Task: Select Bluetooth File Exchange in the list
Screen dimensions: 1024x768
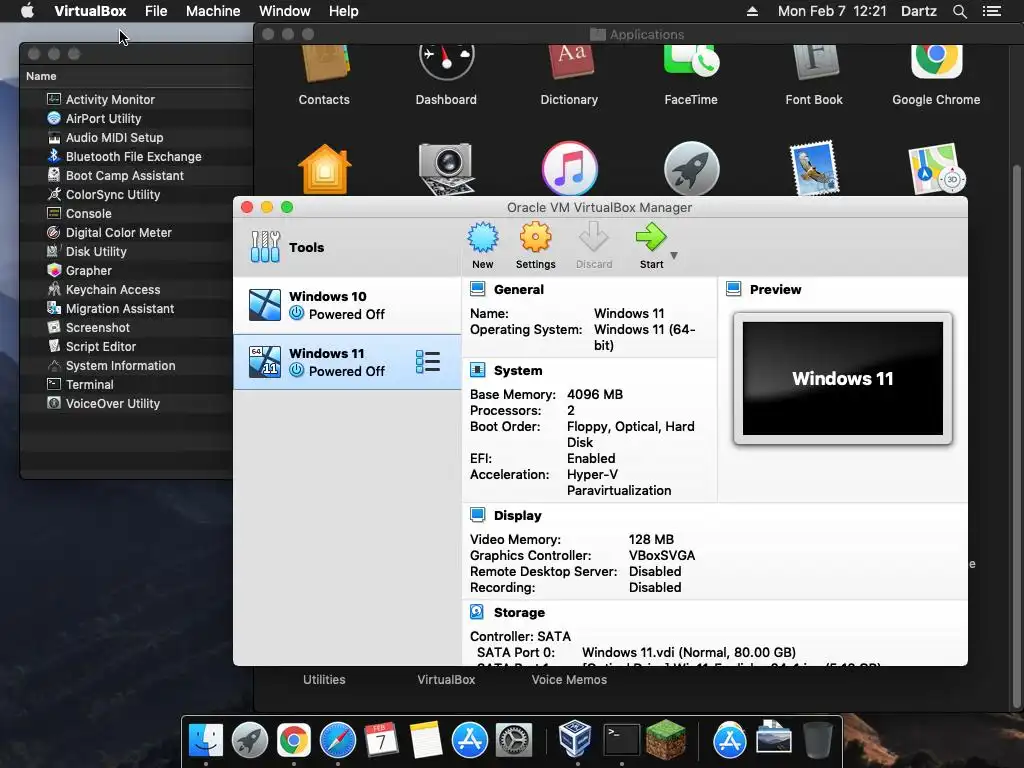Action: coord(136,156)
